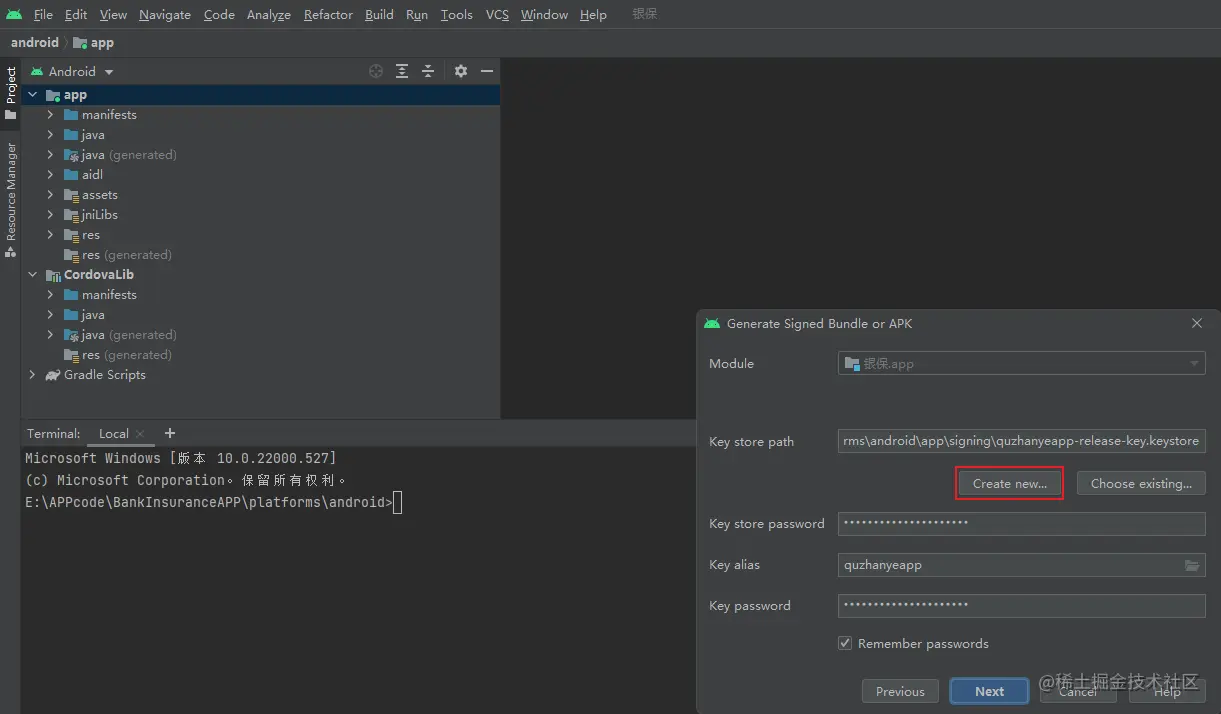Select the app res folder row
The height and width of the screenshot is (714, 1221).
point(260,235)
